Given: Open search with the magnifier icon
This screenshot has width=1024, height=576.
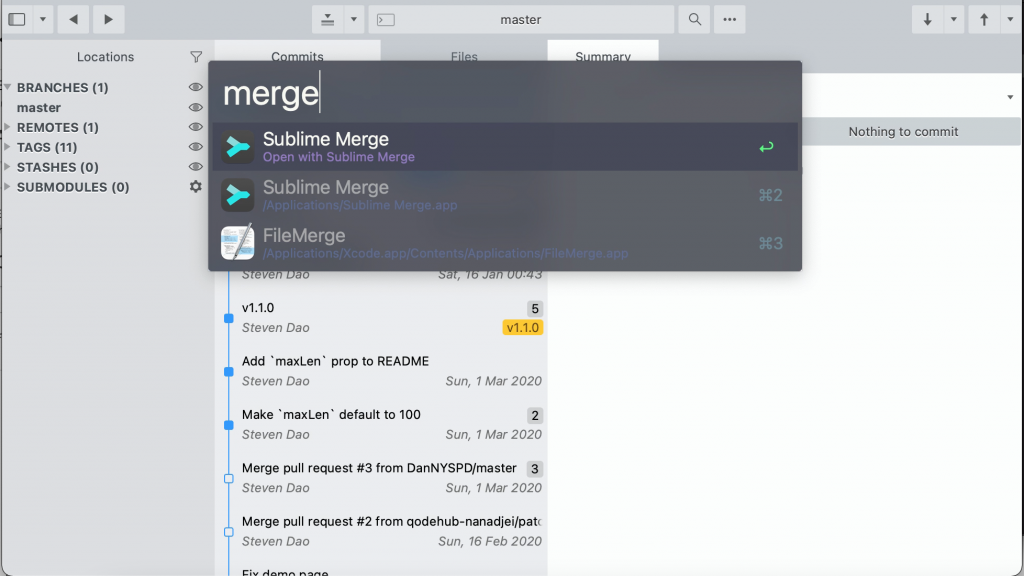Looking at the screenshot, I should tap(692, 19).
